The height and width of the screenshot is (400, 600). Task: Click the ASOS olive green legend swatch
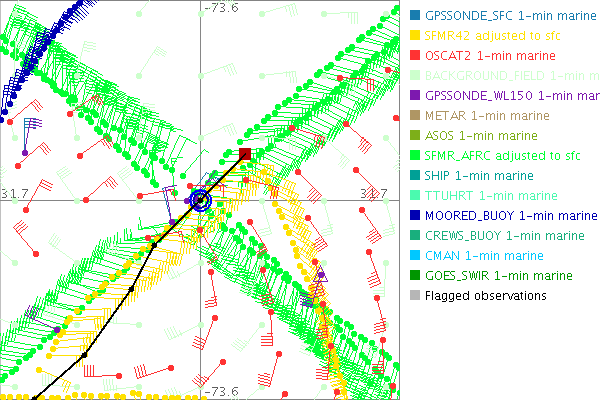[x=414, y=136]
